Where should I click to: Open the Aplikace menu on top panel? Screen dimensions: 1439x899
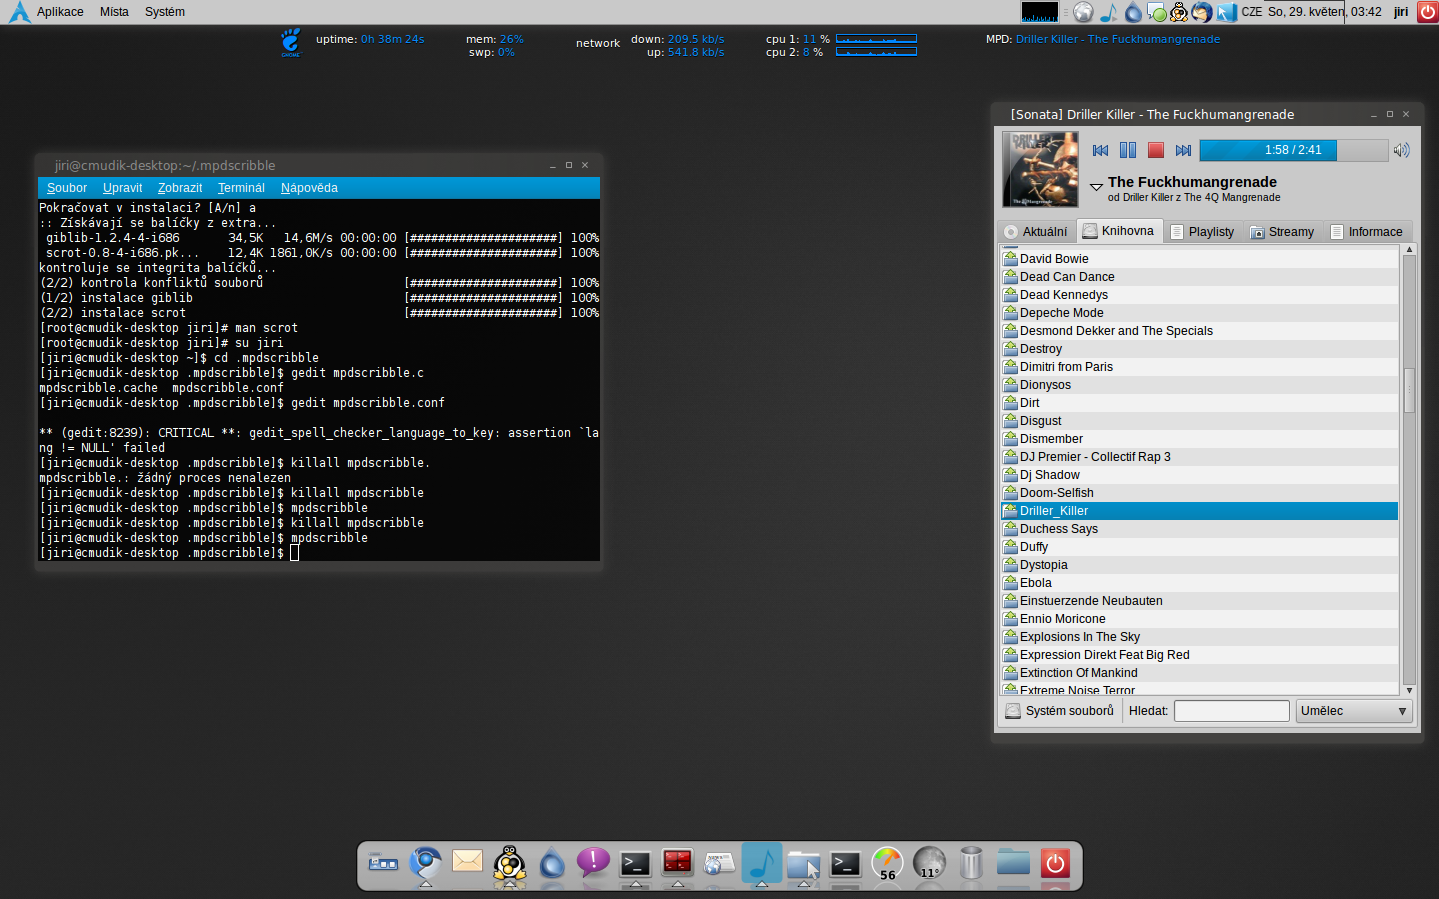(x=60, y=12)
